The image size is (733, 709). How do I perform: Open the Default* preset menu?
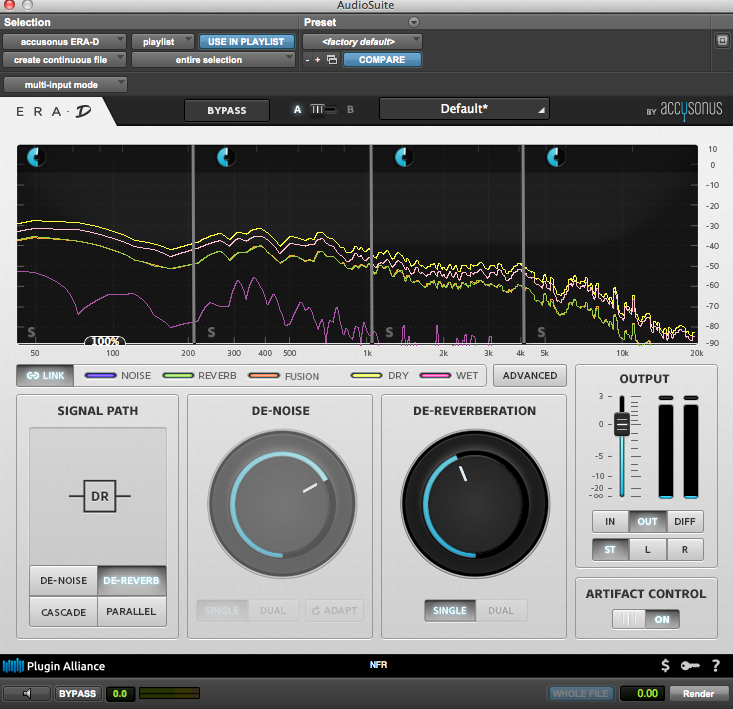[464, 109]
